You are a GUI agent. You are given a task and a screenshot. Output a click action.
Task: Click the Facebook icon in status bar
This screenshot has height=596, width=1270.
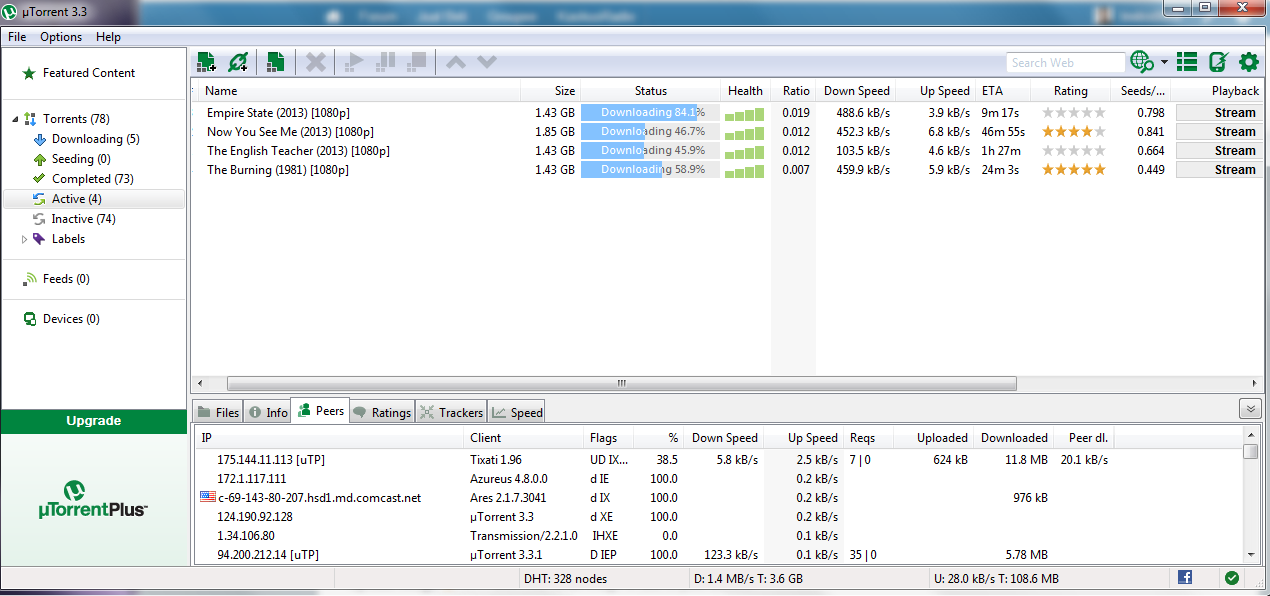coord(1185,577)
